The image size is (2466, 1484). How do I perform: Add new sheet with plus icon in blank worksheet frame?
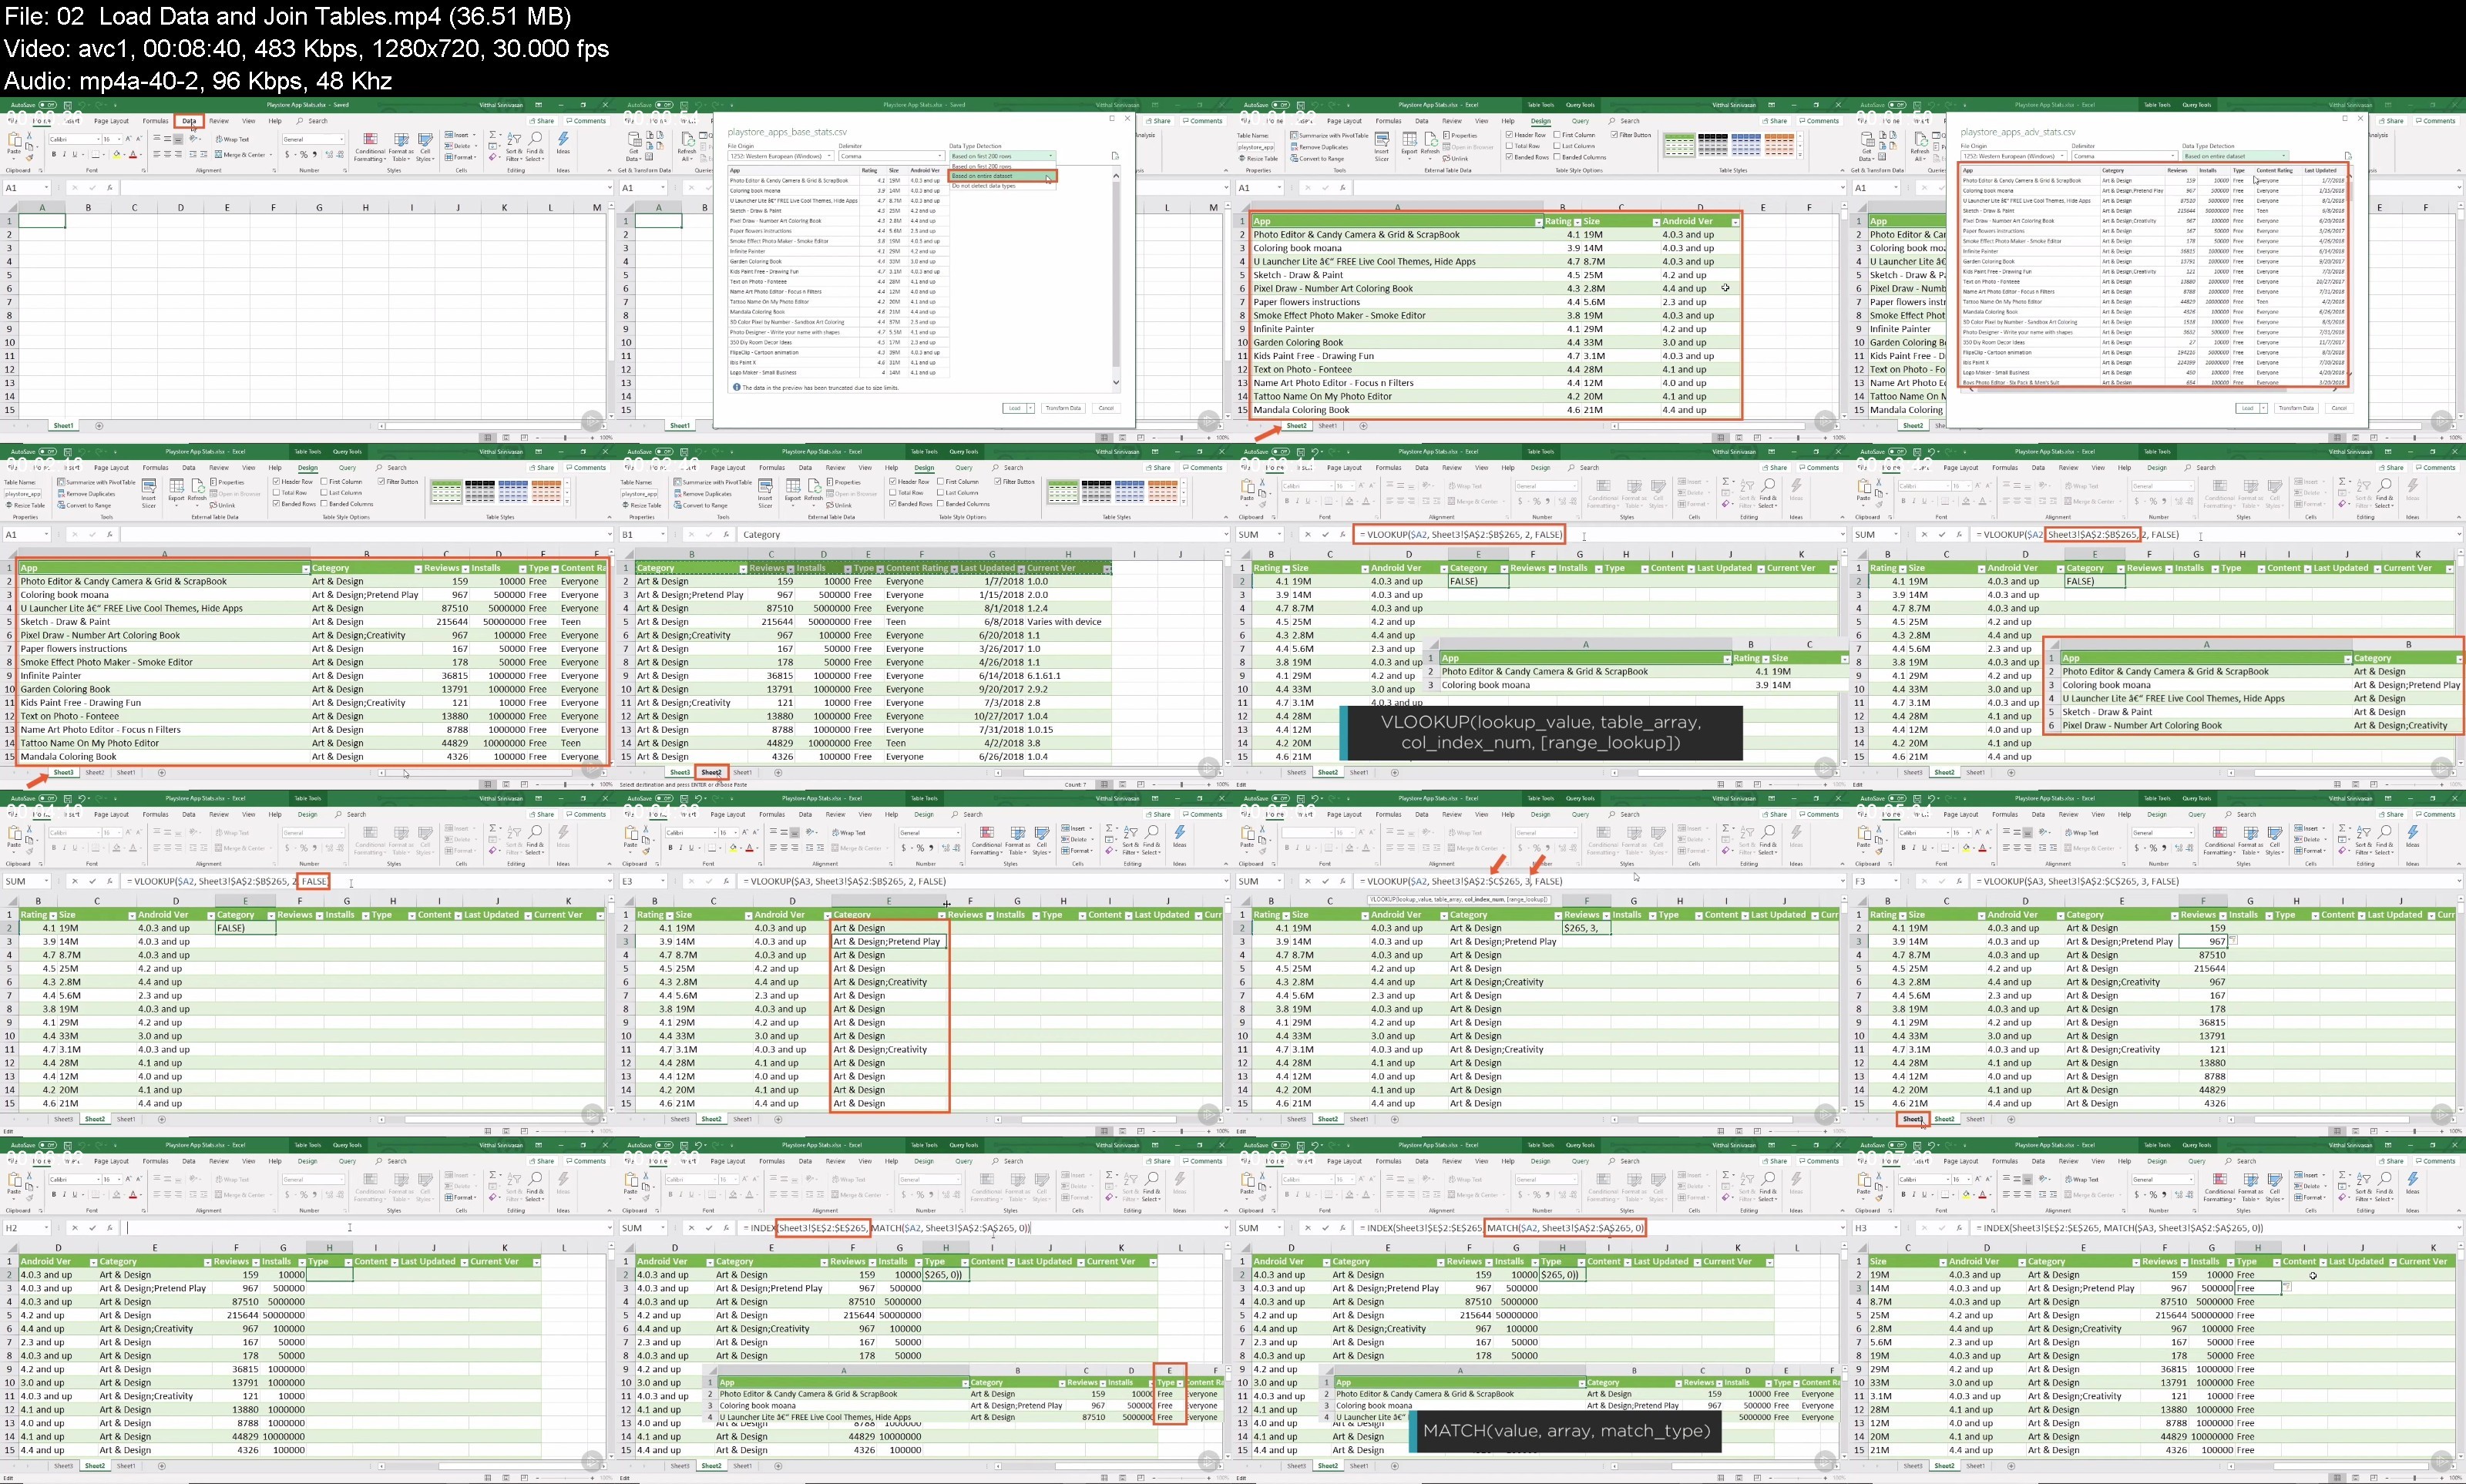99,426
